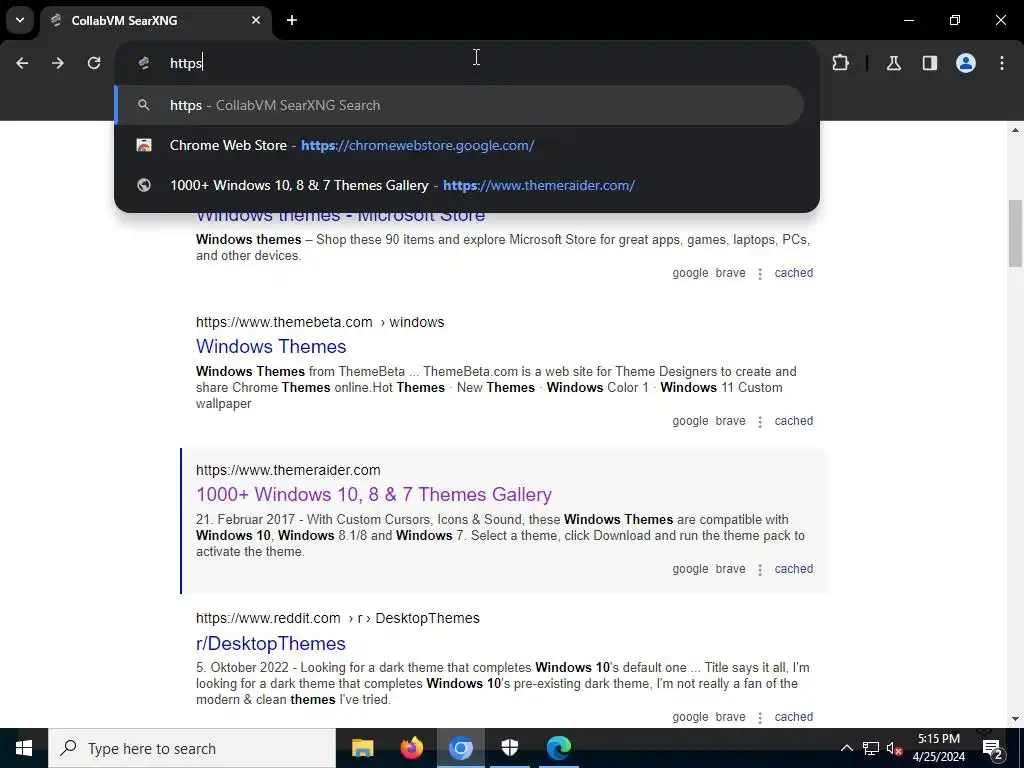1024x768 pixels.
Task: Open the clock showing 5:15 PM
Action: coord(938,748)
